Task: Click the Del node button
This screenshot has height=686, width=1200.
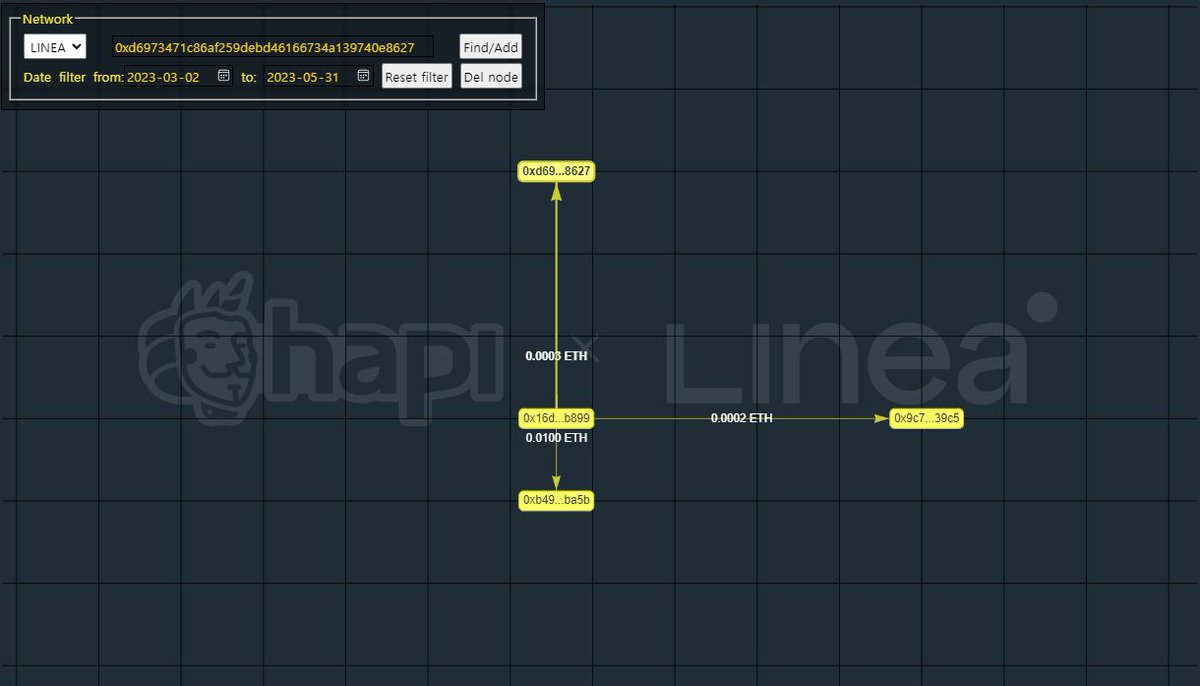Action: point(491,77)
